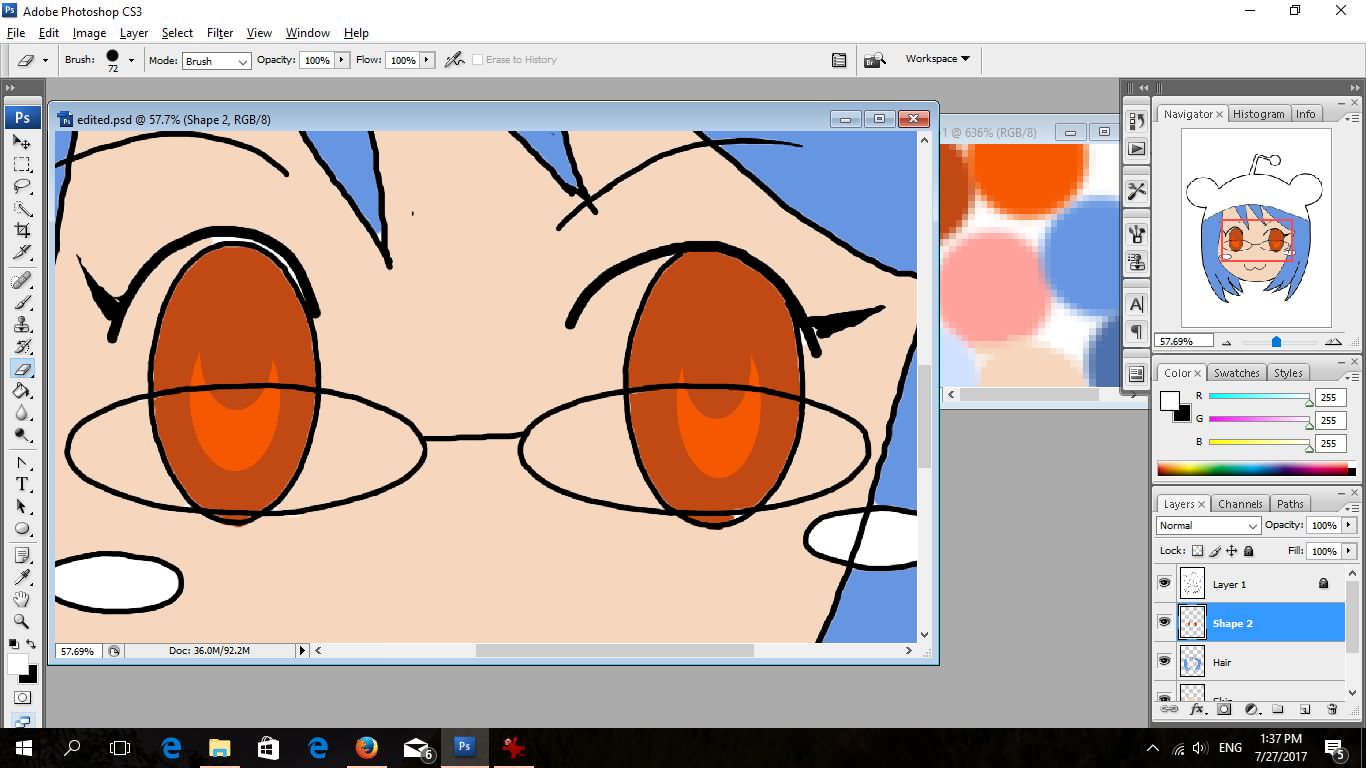Open the Opacity slider arrow in options bar
Image resolution: width=1366 pixels, height=768 pixels.
tap(342, 60)
